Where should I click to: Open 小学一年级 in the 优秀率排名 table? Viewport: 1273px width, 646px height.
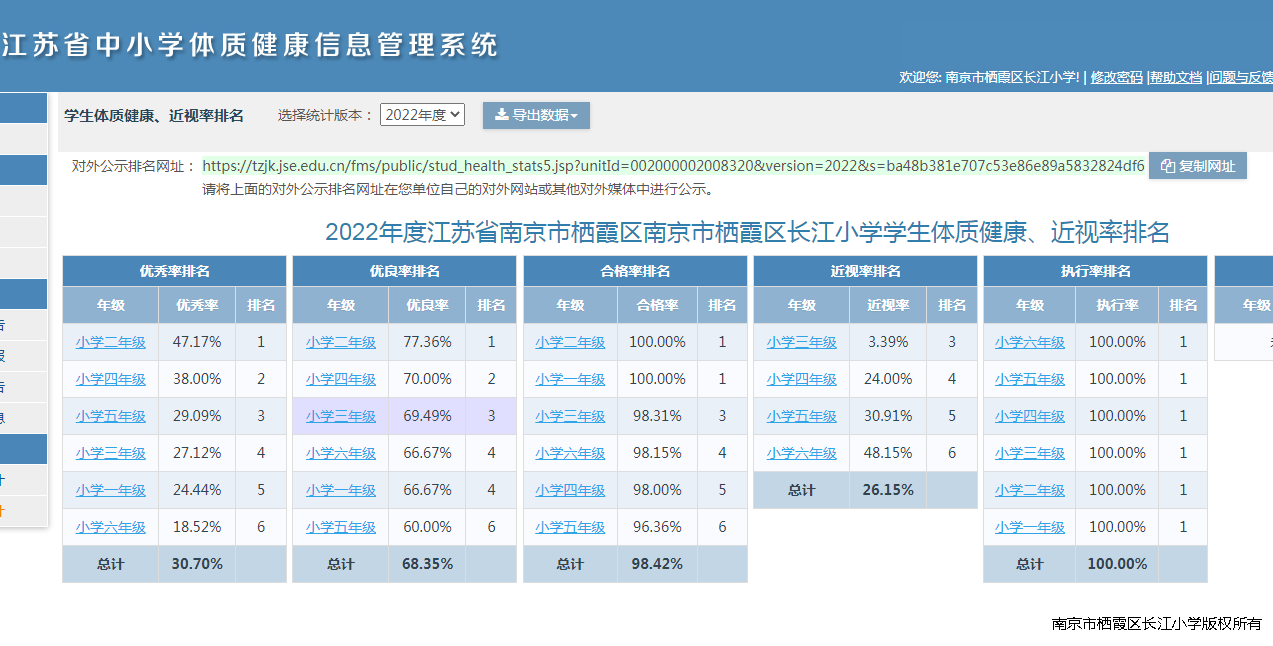pyautogui.click(x=110, y=490)
